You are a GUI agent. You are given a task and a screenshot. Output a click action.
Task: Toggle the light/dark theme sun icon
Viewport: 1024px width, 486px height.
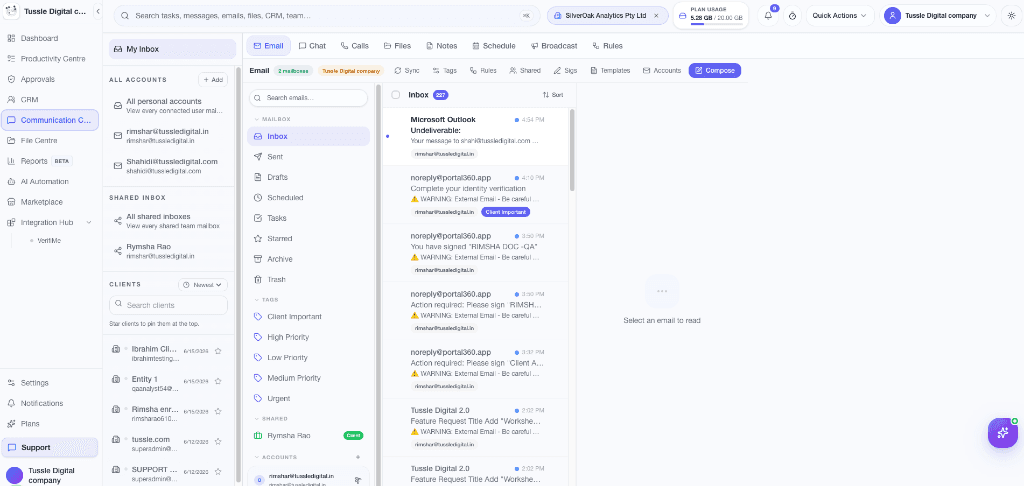pyautogui.click(x=1011, y=16)
